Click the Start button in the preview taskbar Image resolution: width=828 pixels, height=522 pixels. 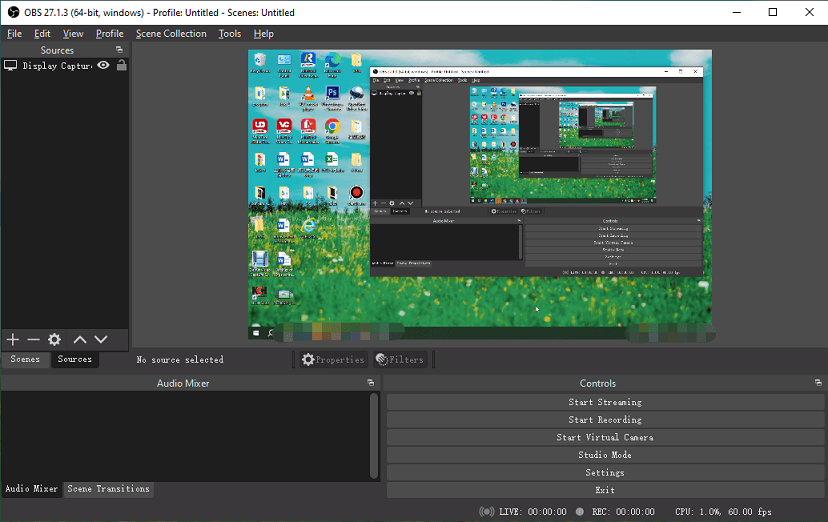coord(256,333)
